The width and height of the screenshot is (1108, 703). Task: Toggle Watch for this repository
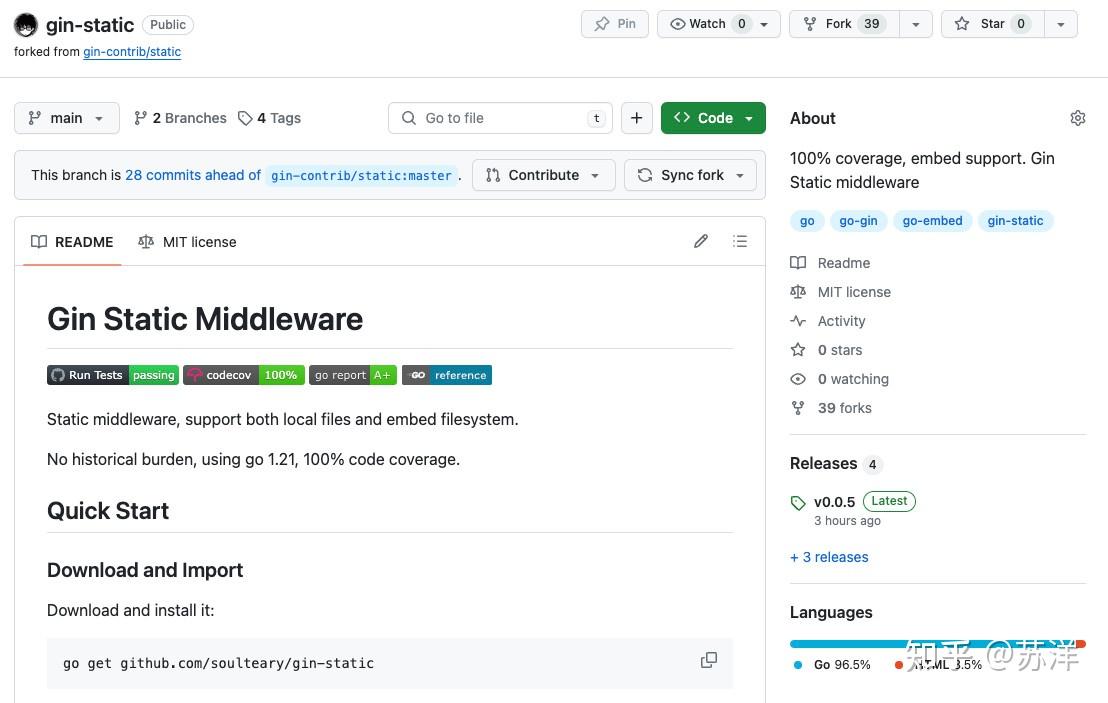[x=707, y=24]
